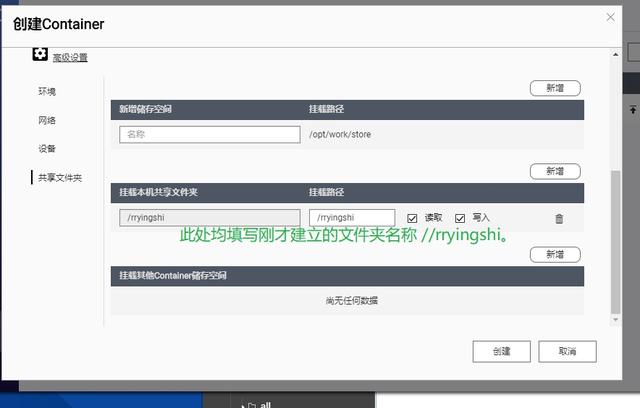Delete the /rryingshi shared folder row
Viewport: 640px width, 408px height.
559,218
